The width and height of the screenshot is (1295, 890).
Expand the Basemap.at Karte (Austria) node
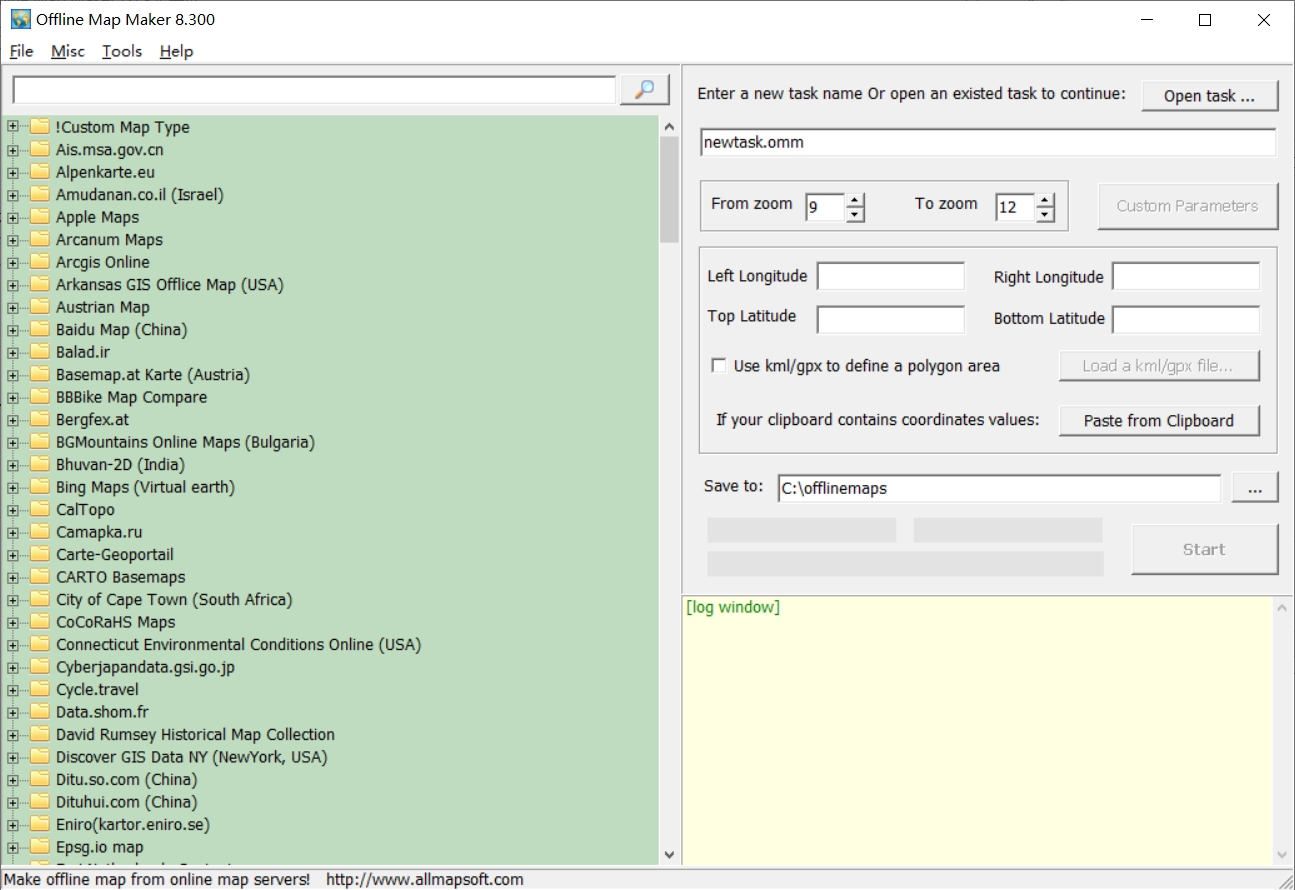tap(13, 375)
